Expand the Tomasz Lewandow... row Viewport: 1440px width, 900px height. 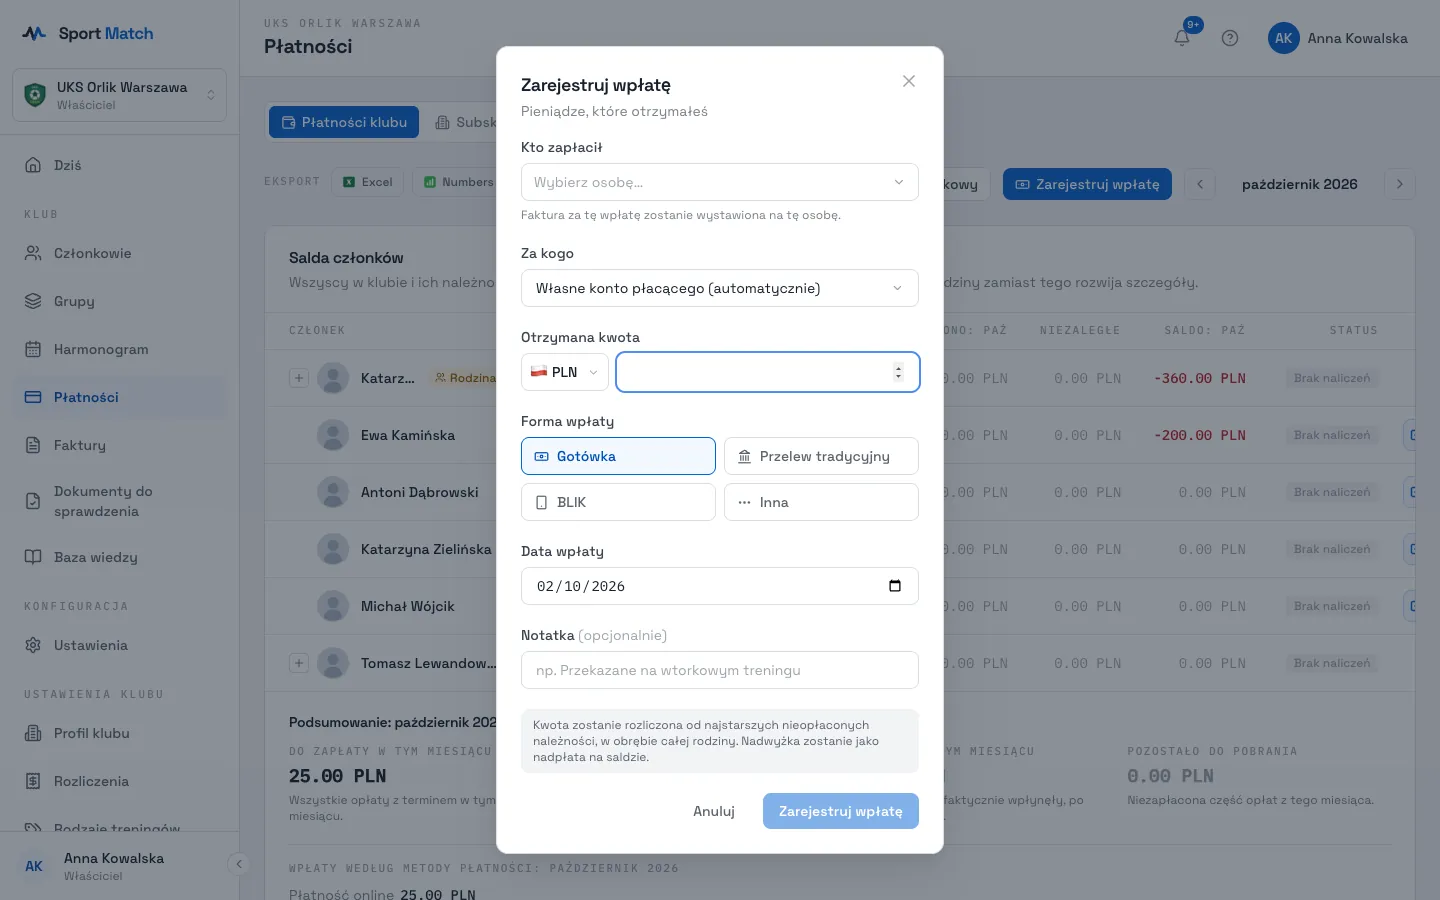click(x=298, y=663)
